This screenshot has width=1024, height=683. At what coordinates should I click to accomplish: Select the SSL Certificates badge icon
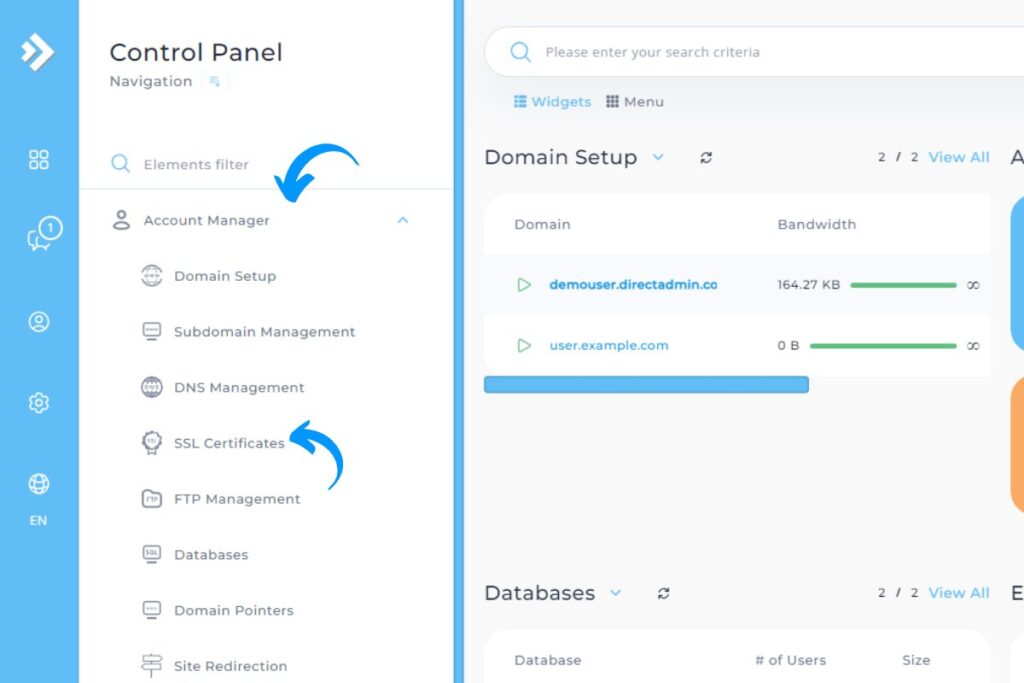151,443
